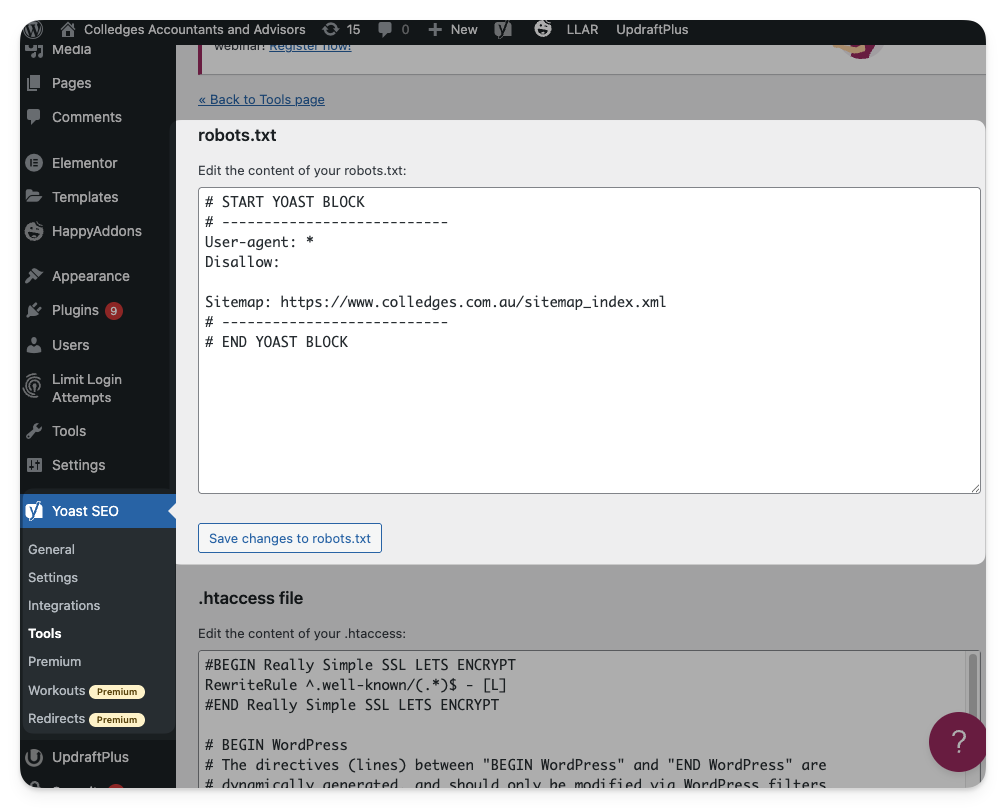Click Save changes to robots.txt button

point(290,538)
